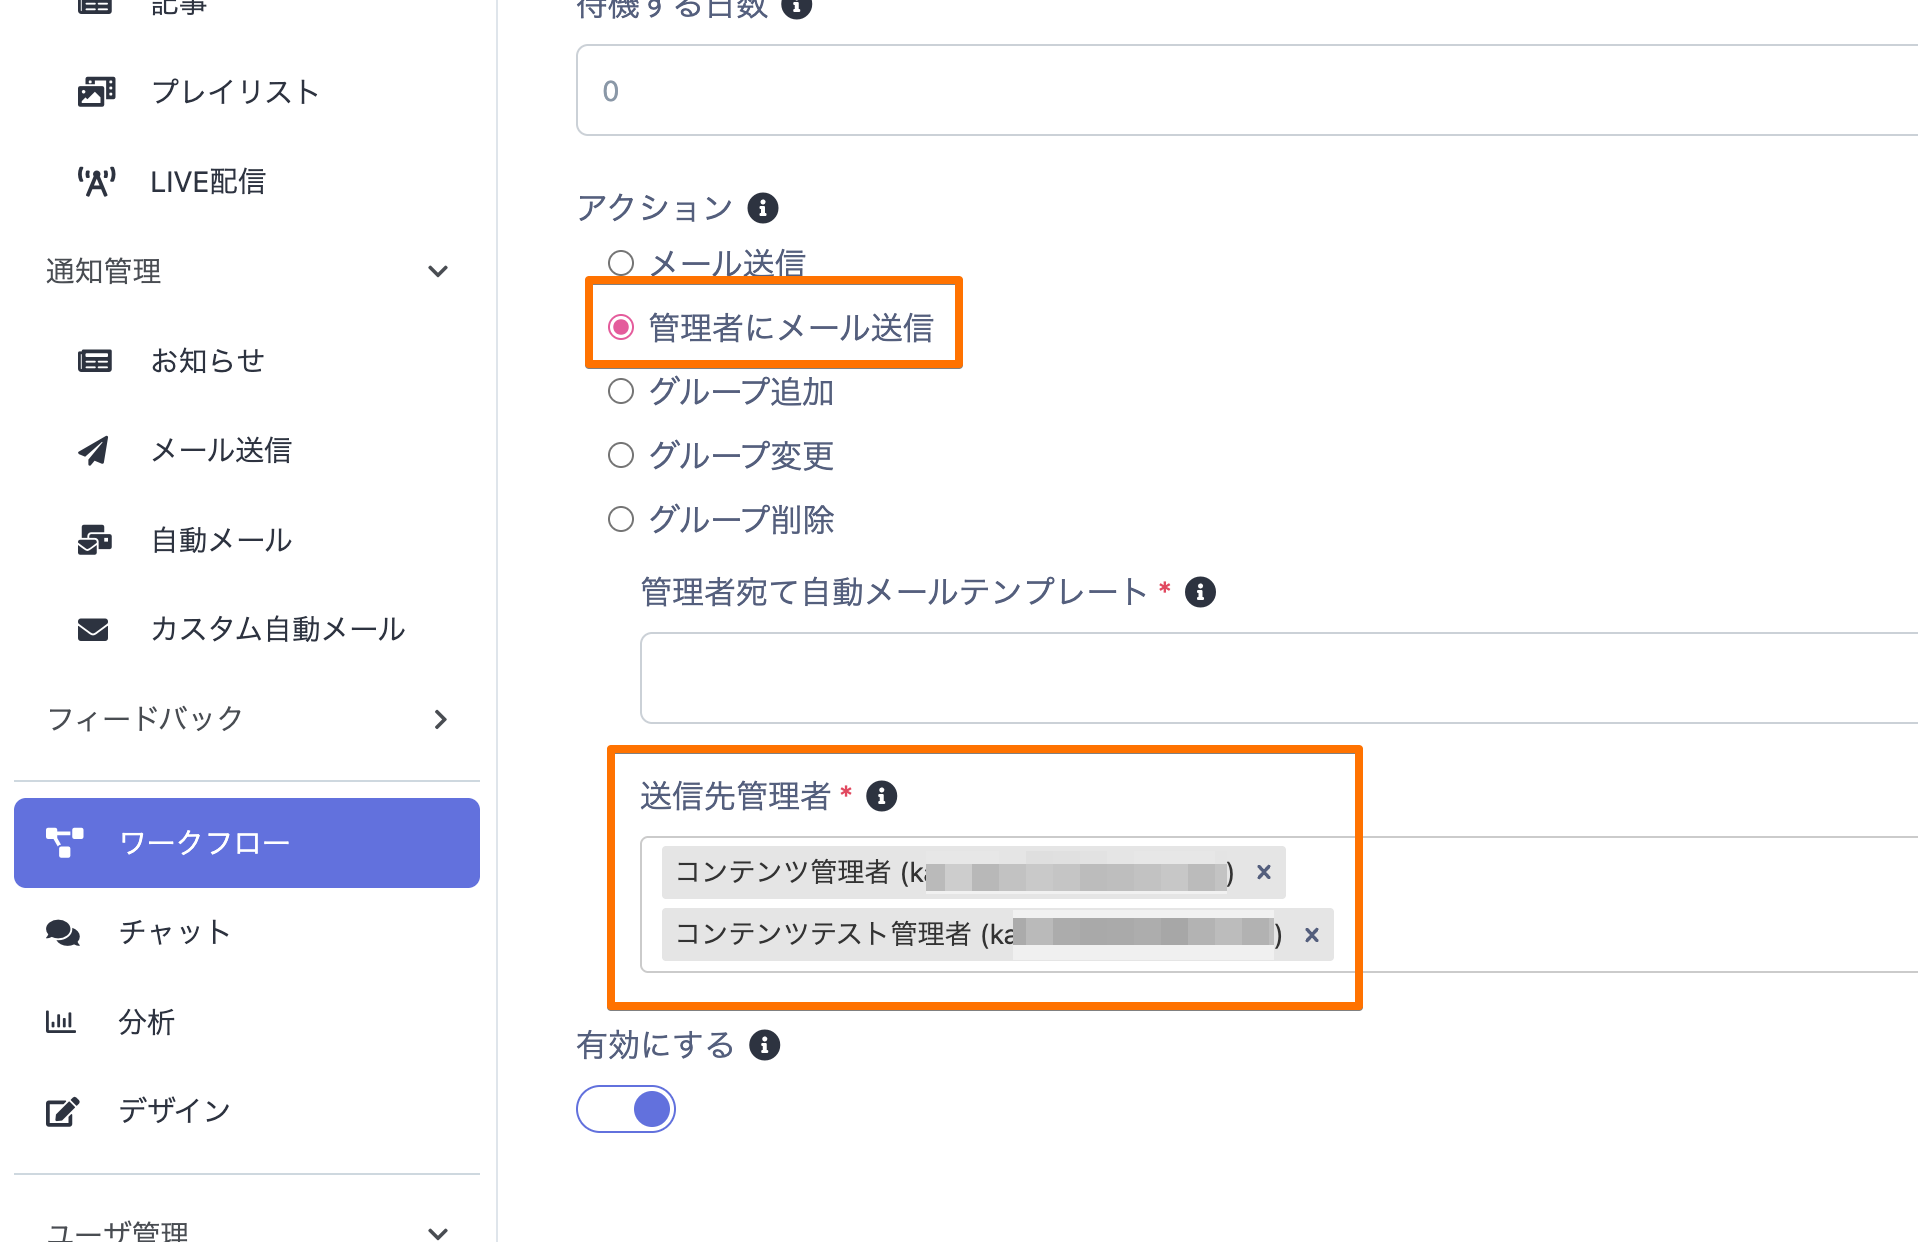
Task: Select the メール送信 action radio button
Action: coord(621,263)
